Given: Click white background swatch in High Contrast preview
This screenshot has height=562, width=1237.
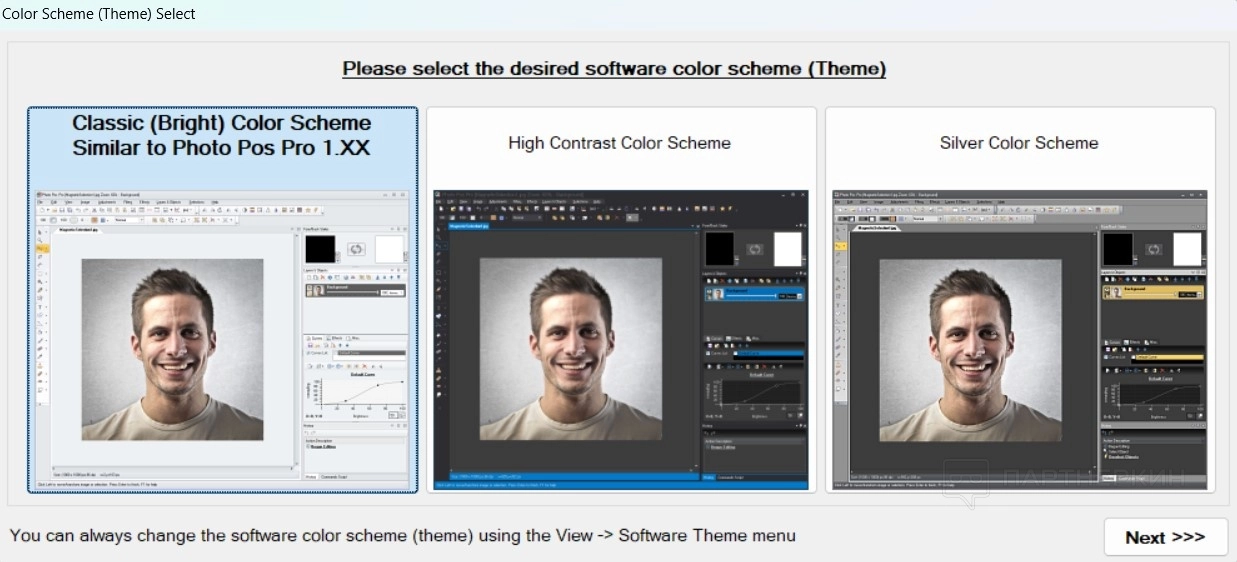Looking at the screenshot, I should pos(787,249).
